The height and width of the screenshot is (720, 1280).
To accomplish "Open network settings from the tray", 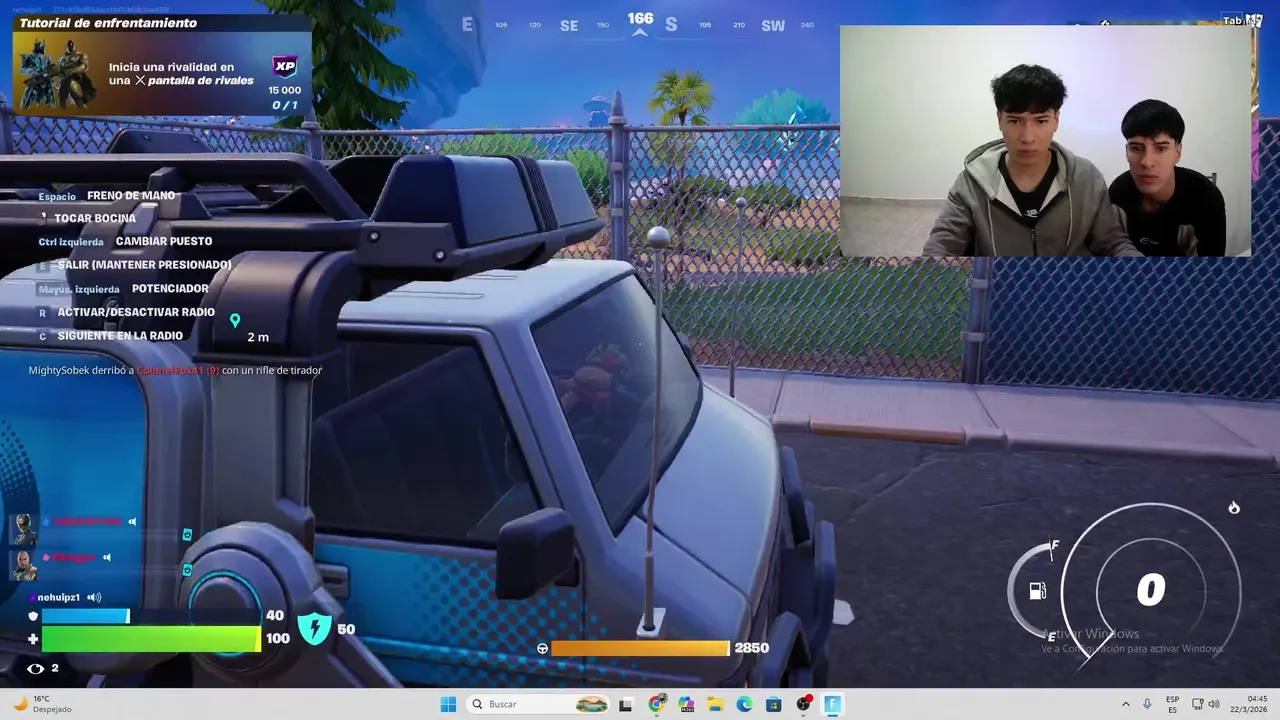I will tap(1198, 704).
